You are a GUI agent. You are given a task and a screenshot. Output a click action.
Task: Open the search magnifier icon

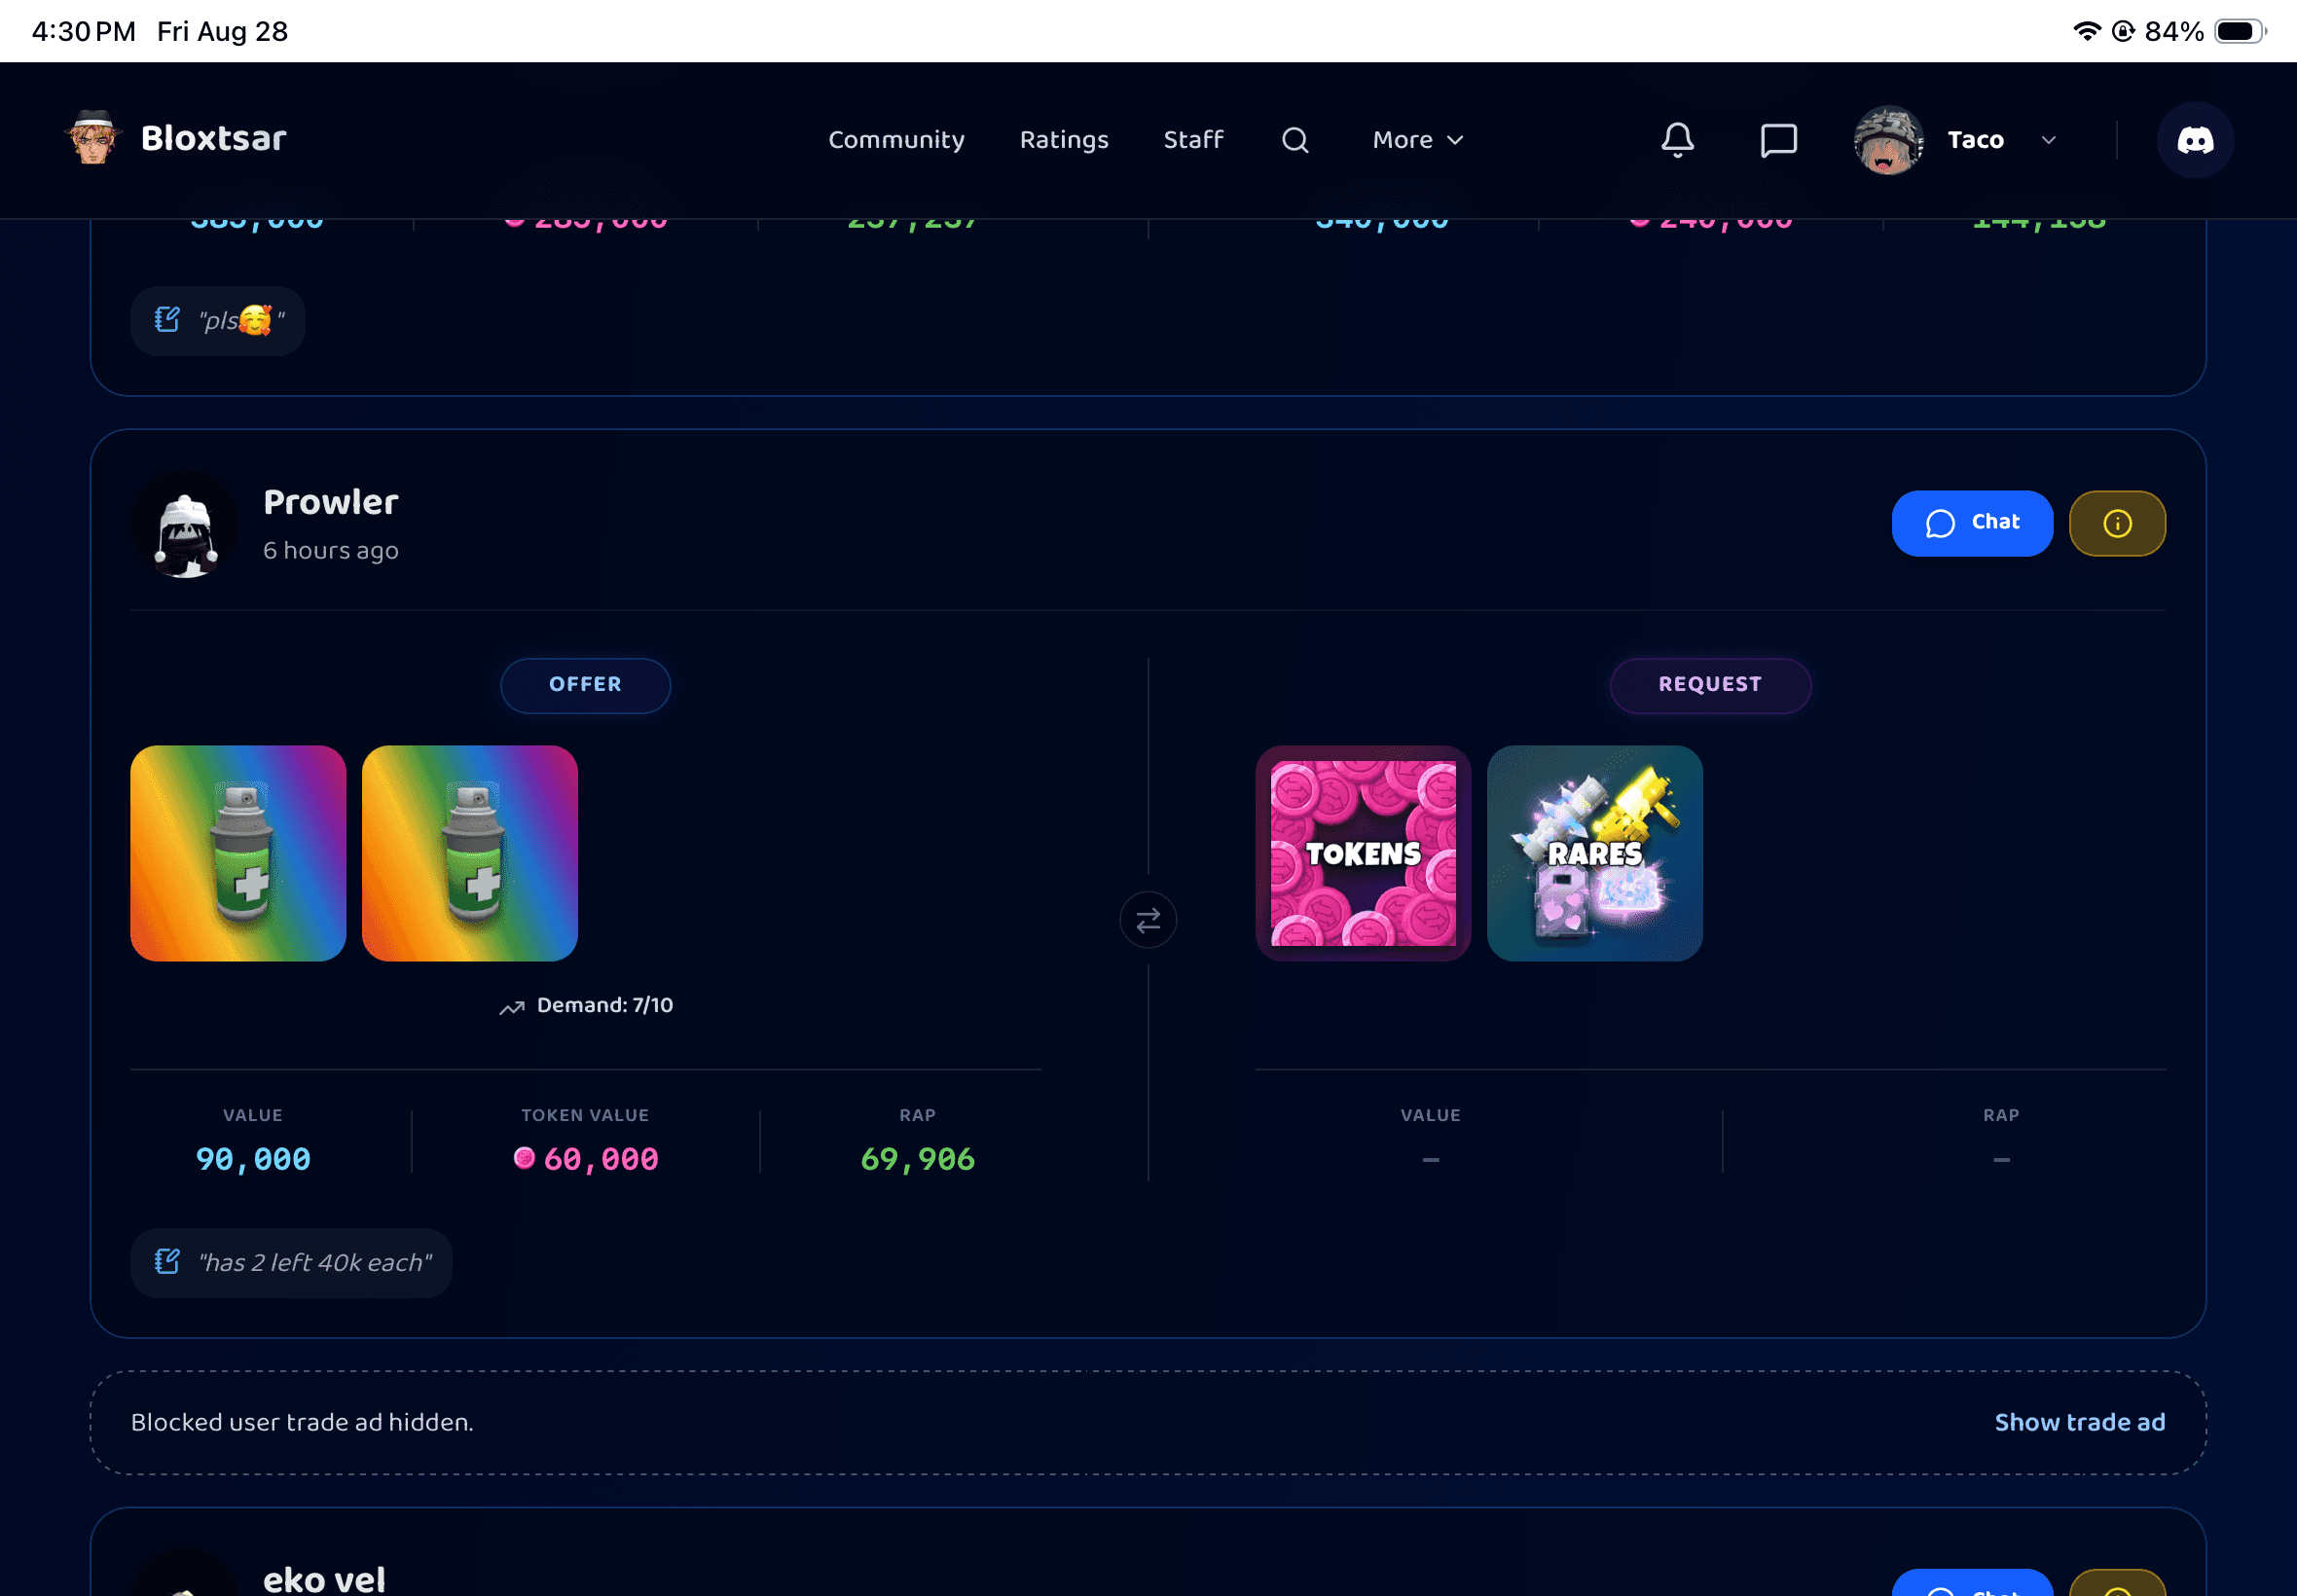[1295, 140]
